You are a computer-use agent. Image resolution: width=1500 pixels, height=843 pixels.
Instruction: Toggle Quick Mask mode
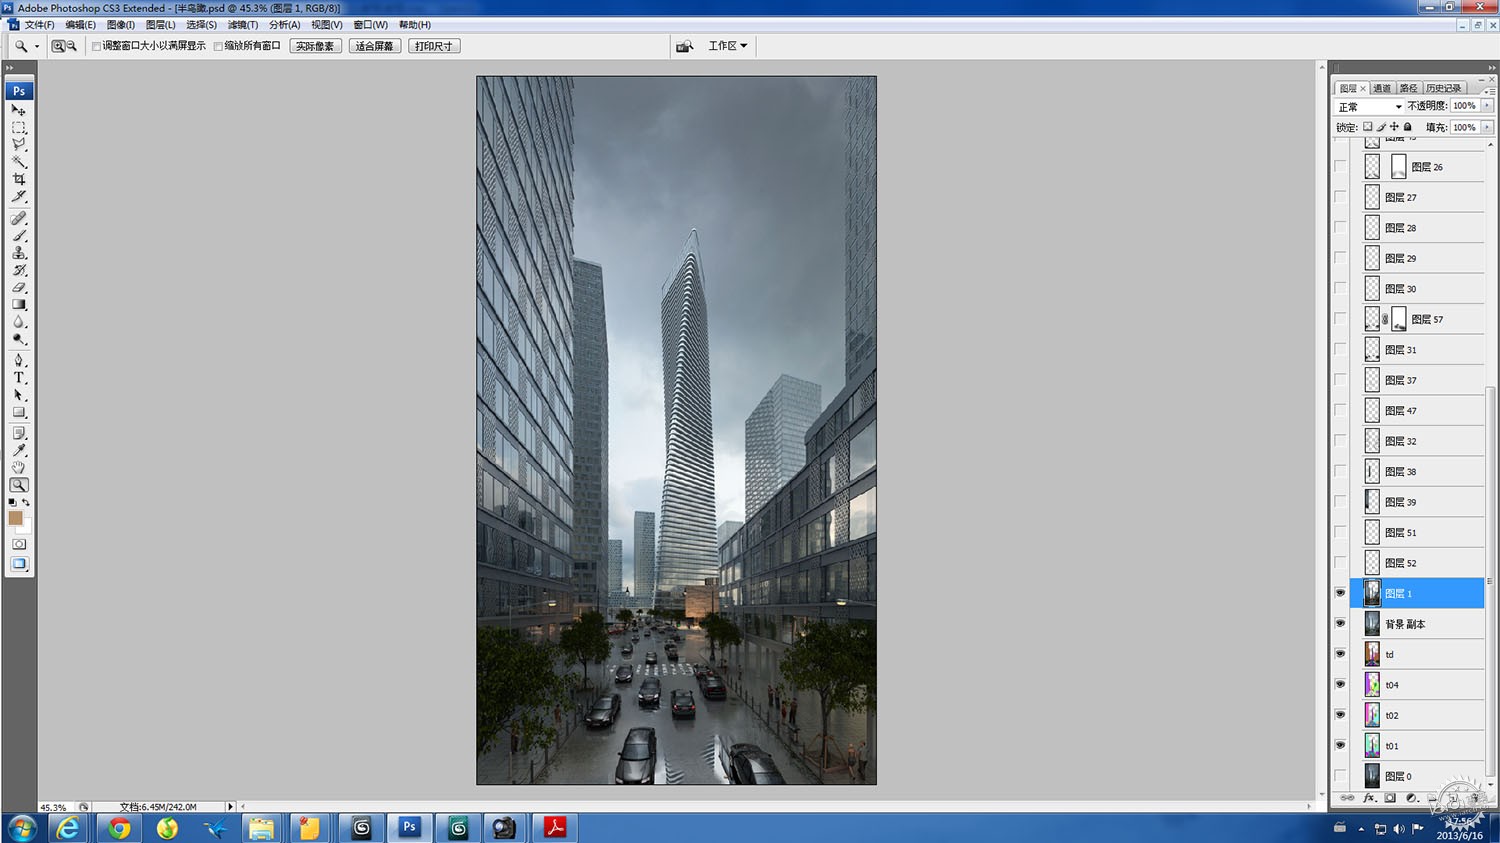[19, 544]
